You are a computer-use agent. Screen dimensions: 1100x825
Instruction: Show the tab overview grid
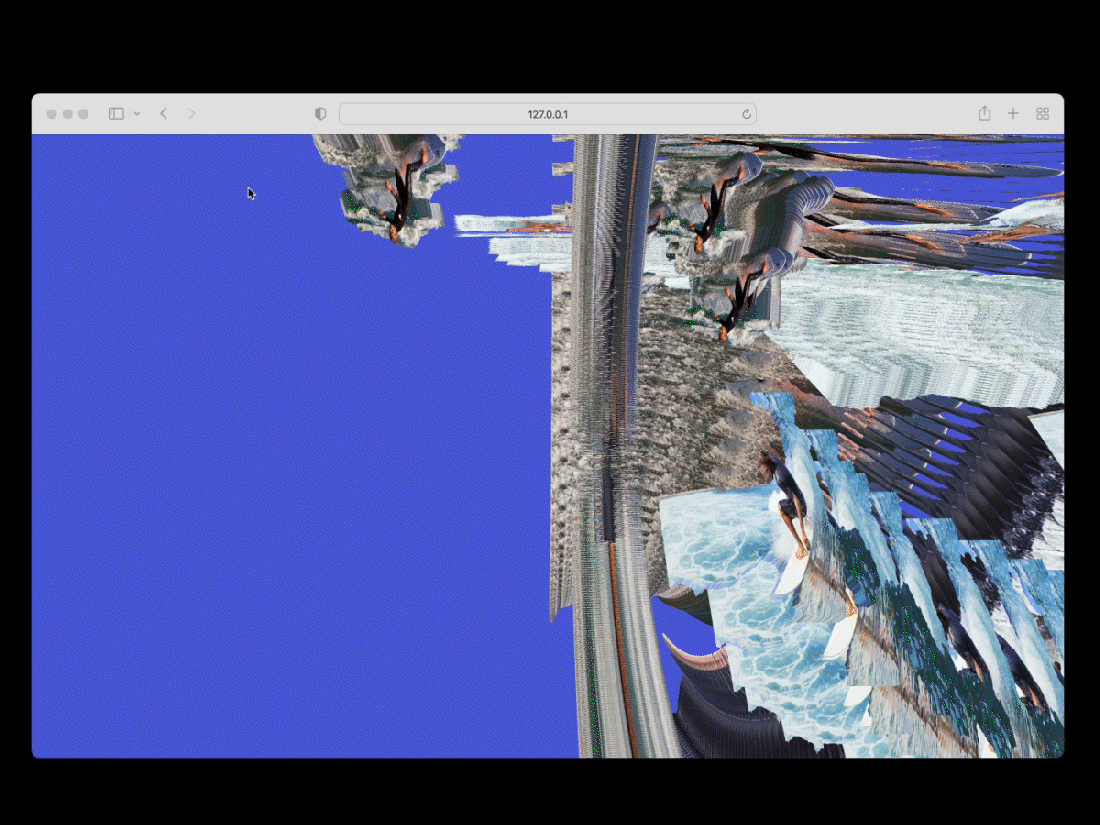(x=1042, y=114)
